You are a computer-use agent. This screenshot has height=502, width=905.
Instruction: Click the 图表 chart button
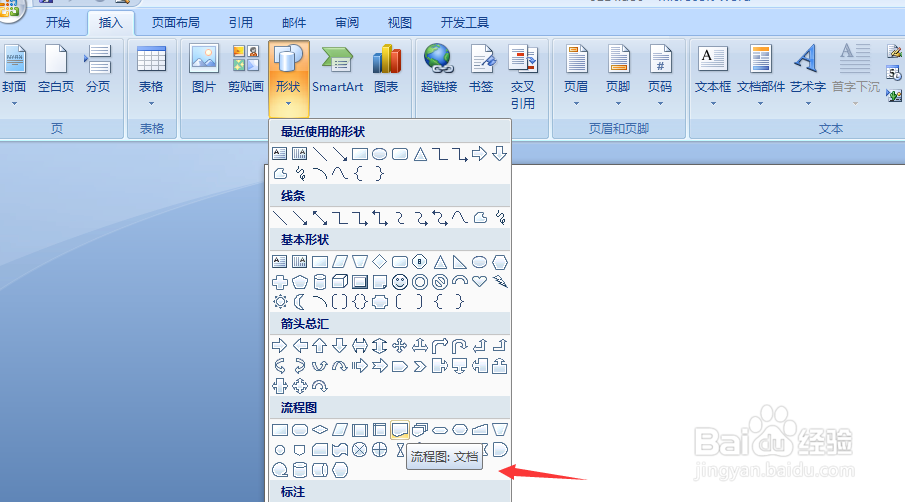click(386, 69)
